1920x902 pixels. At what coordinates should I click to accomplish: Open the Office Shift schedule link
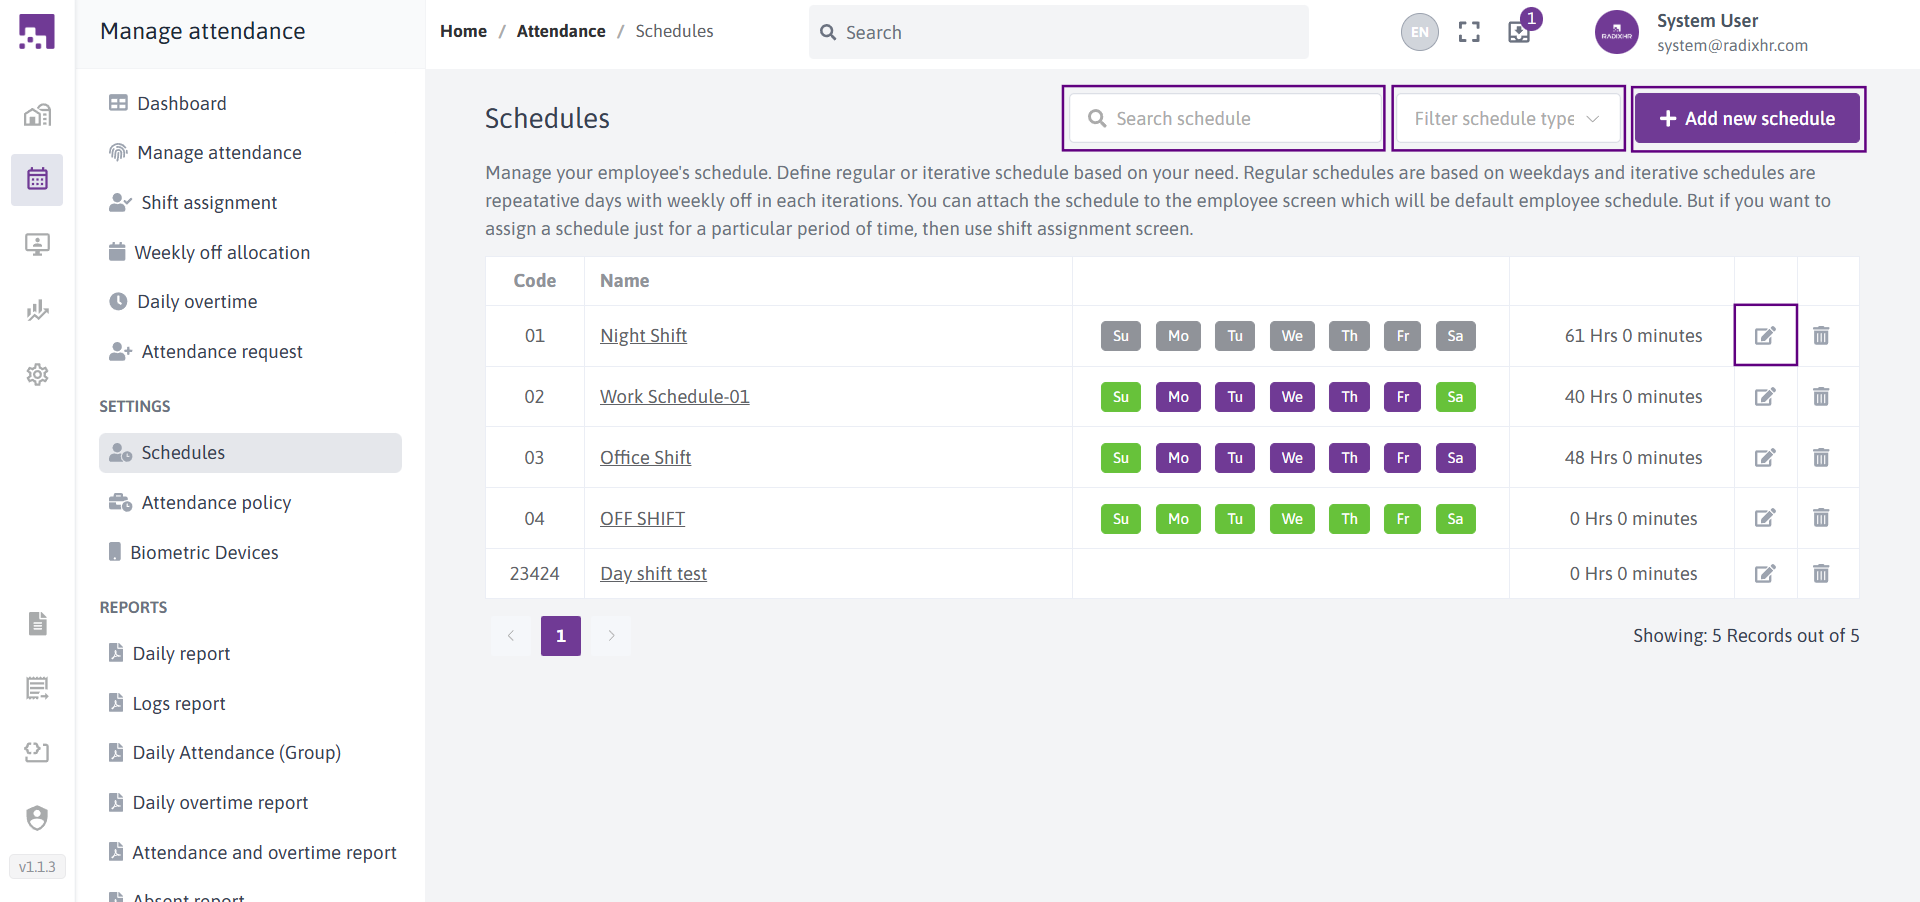(645, 458)
